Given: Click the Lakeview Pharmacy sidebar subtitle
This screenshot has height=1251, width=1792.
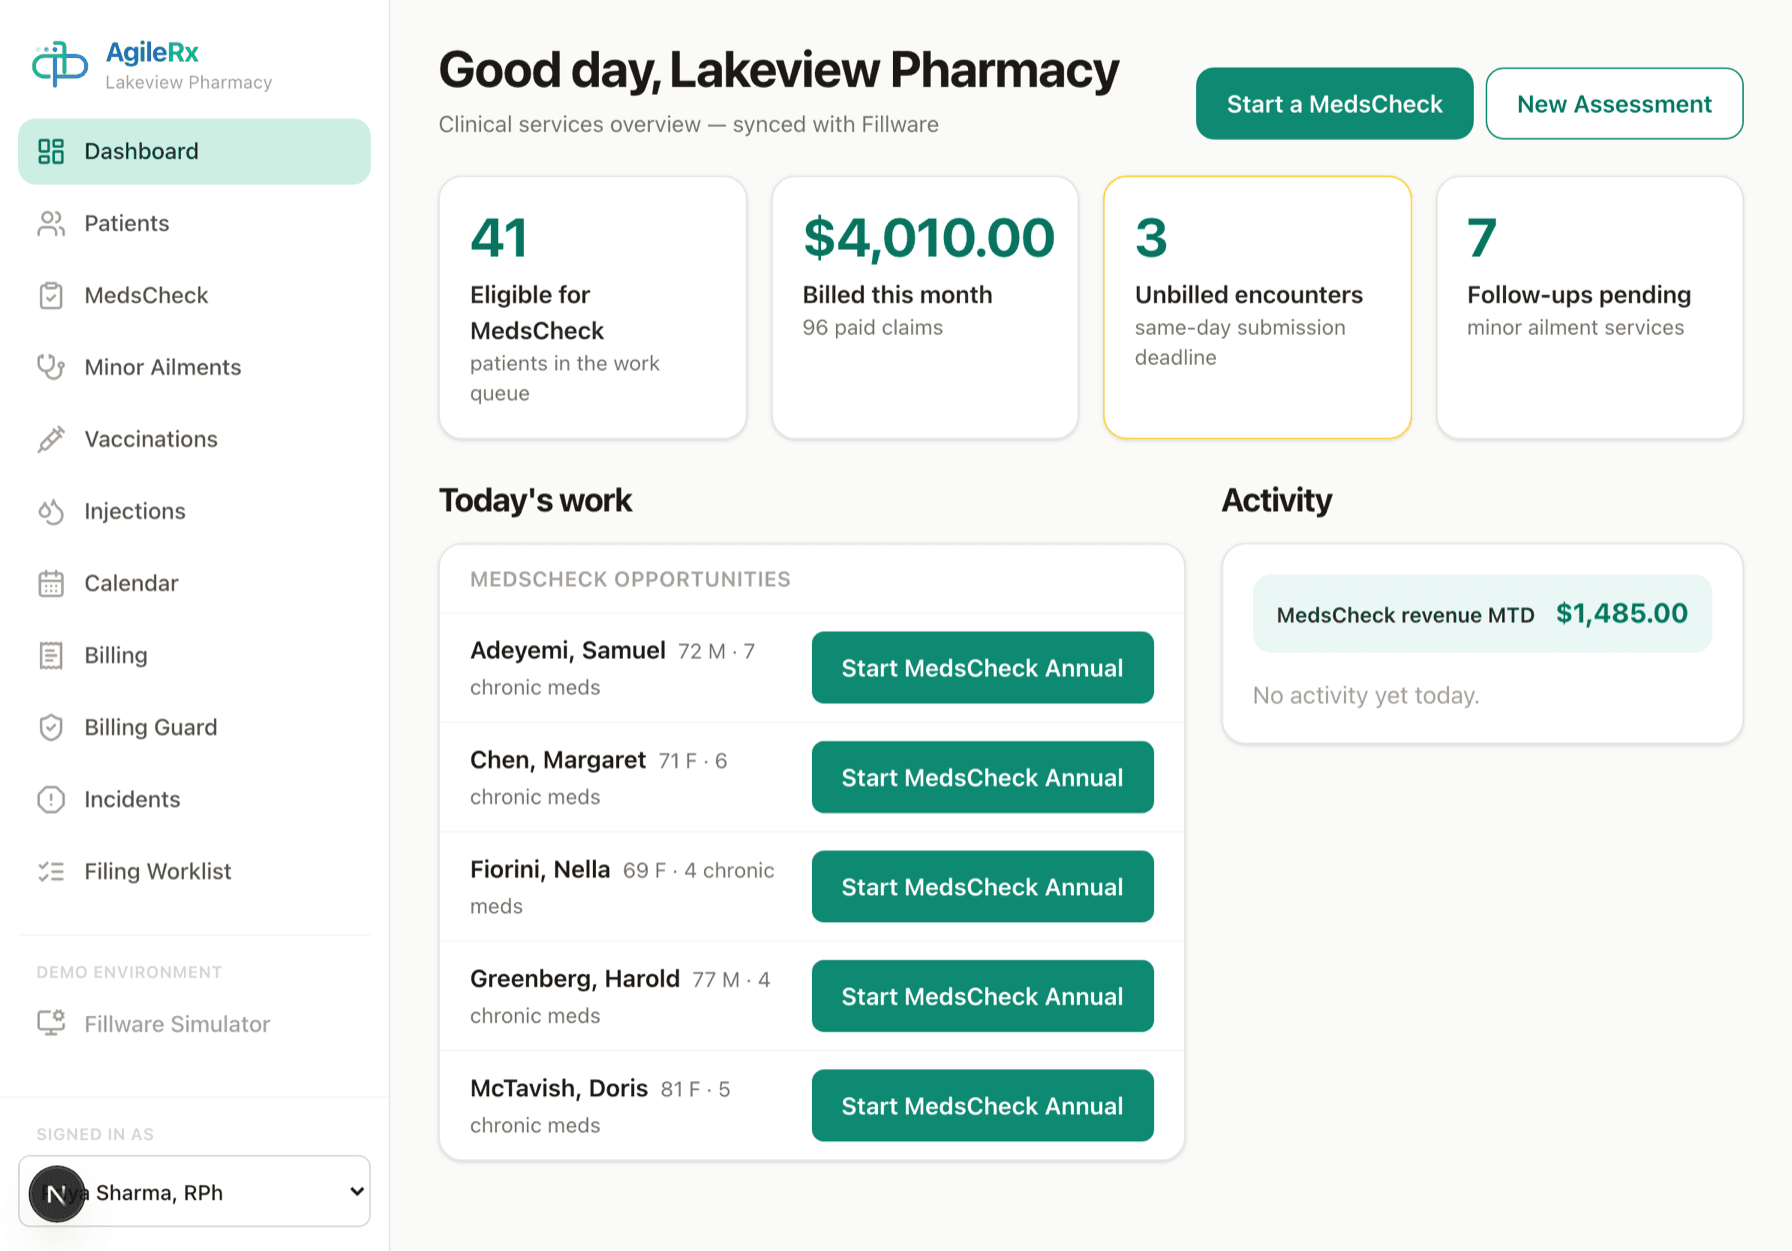Looking at the screenshot, I should click(189, 83).
